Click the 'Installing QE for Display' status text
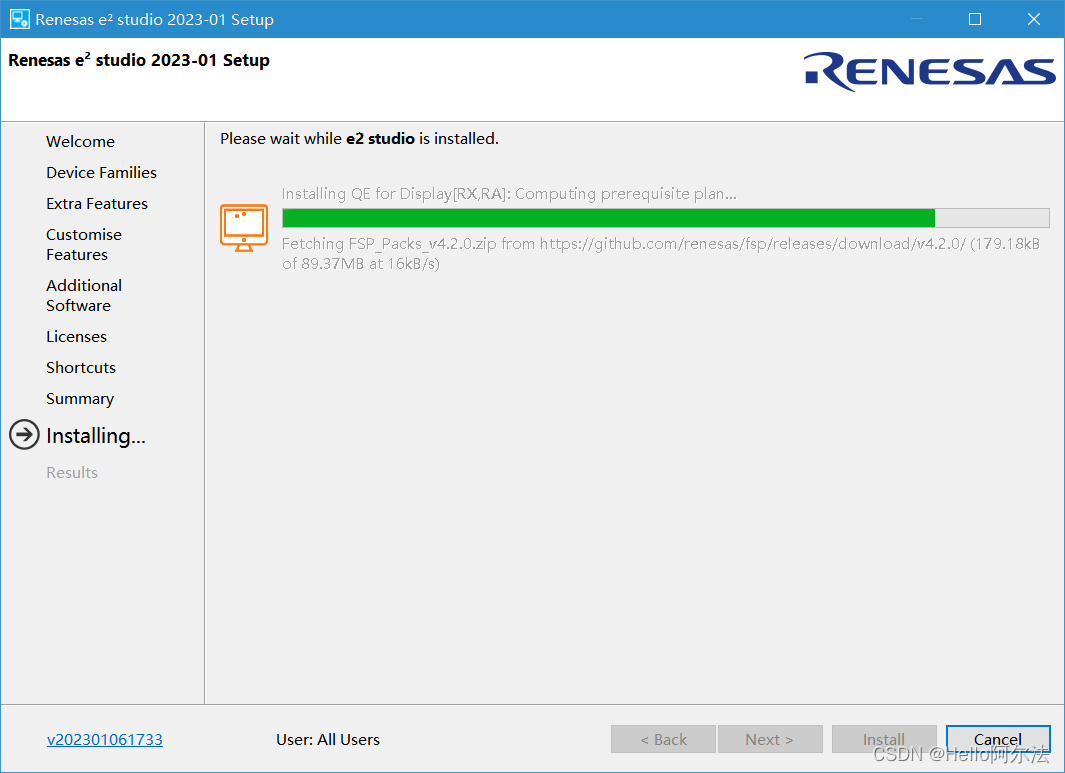The width and height of the screenshot is (1065, 773). pos(509,194)
